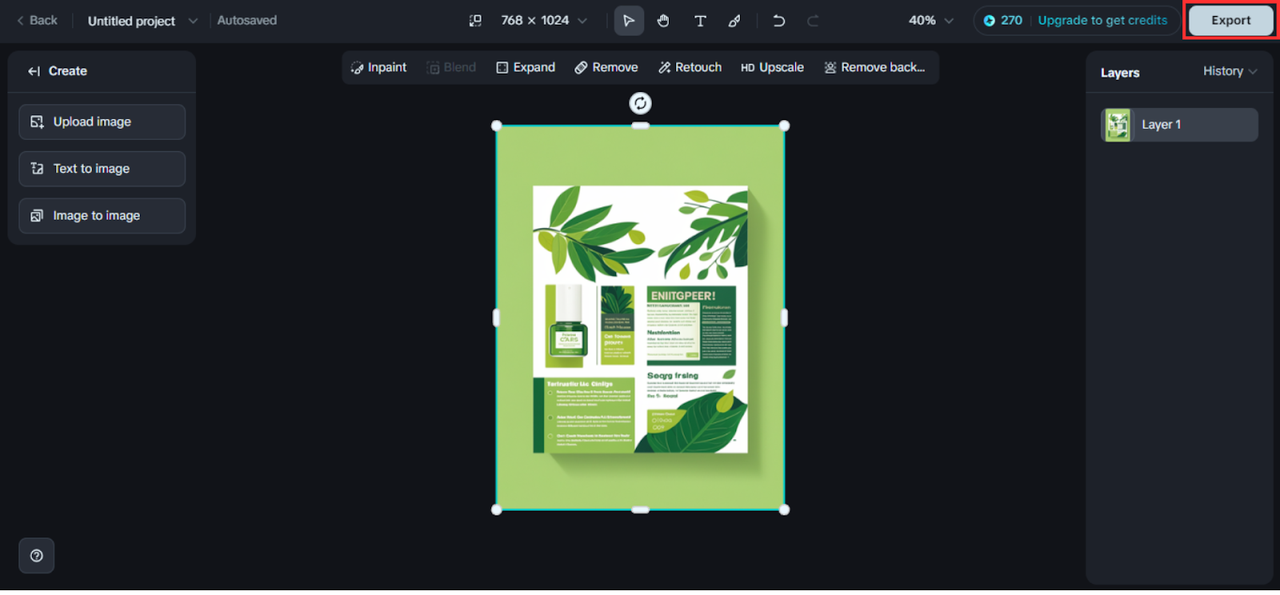The image size is (1280, 595).
Task: Choose the Retouch tool
Action: tap(690, 67)
